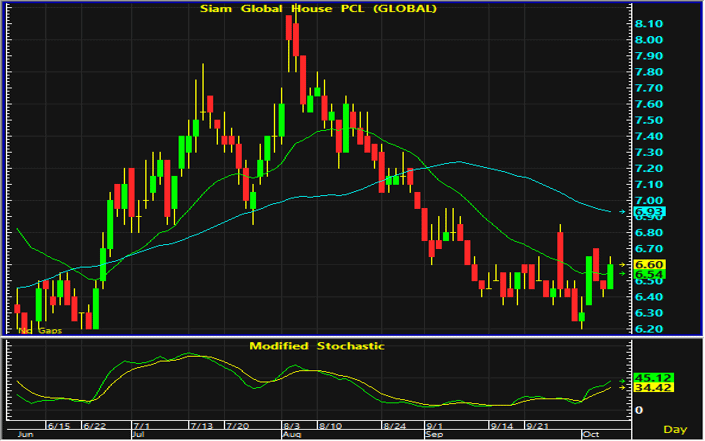Click the Sep month label

(x=434, y=434)
